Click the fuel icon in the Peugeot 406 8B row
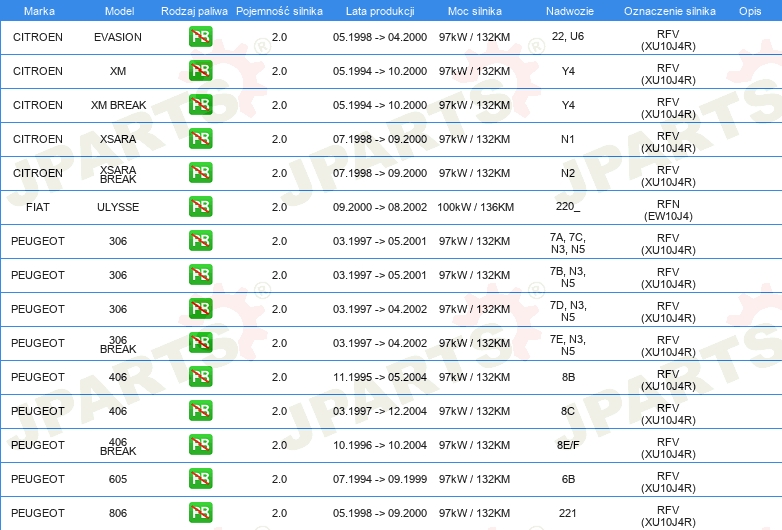 pos(200,376)
